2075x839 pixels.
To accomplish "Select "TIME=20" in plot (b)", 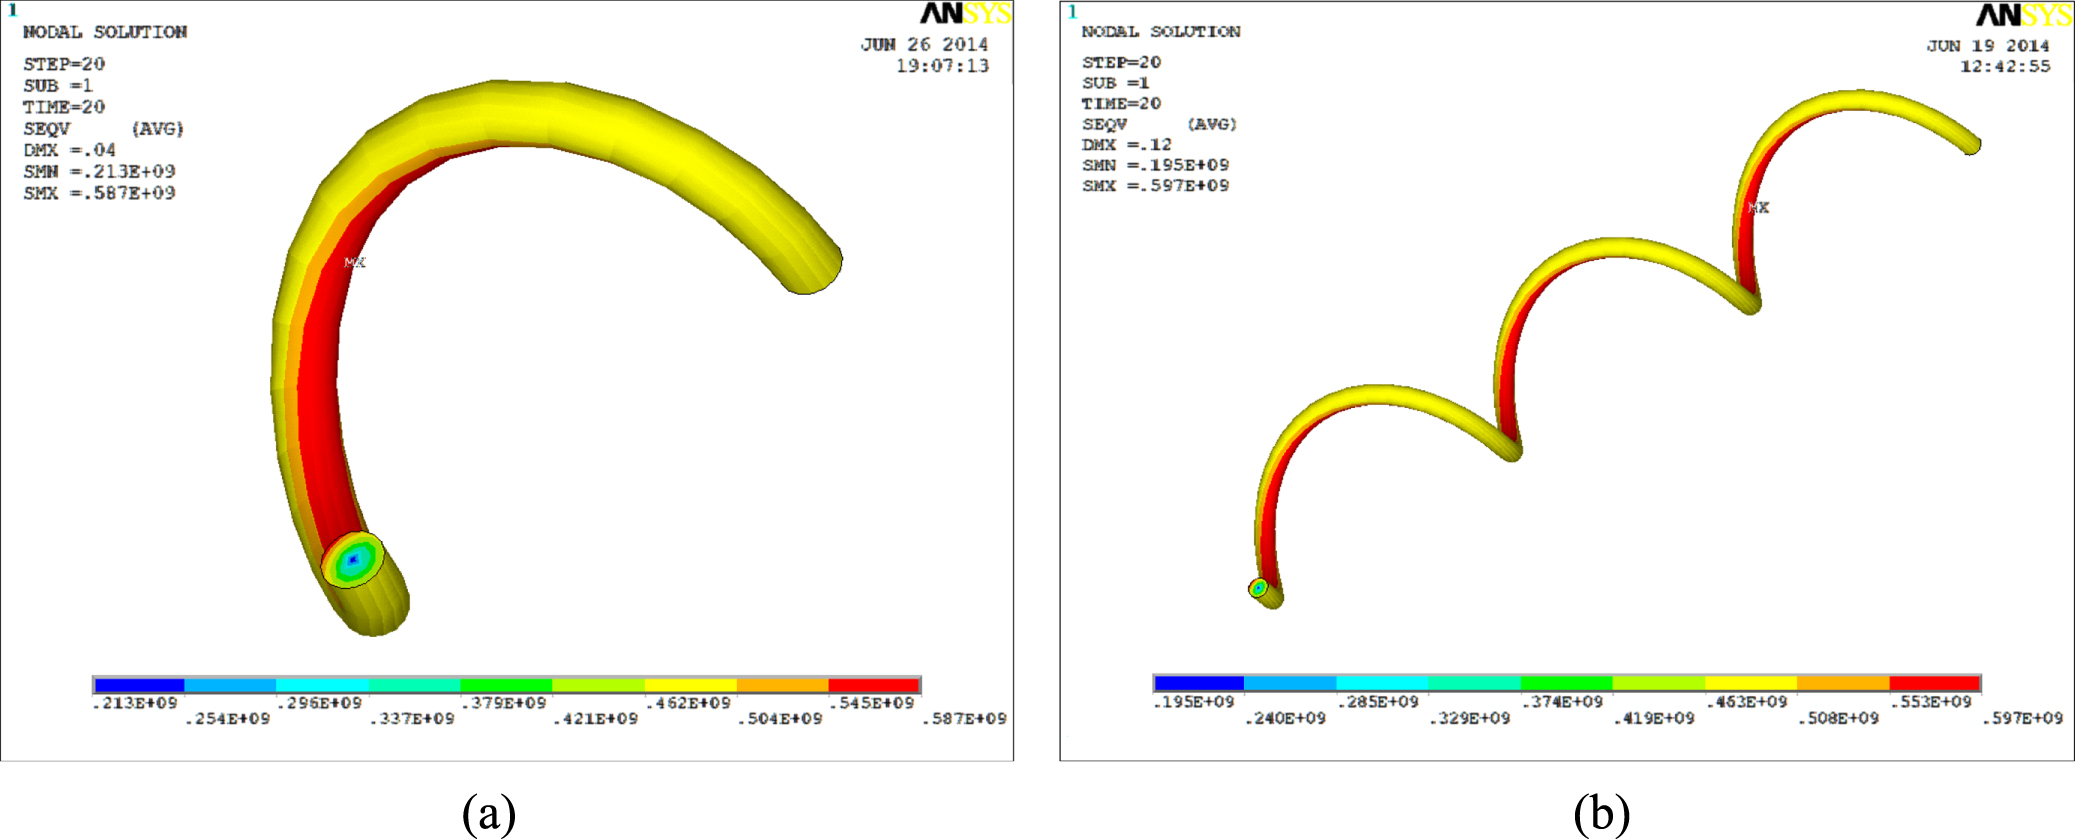I will (x=1121, y=104).
